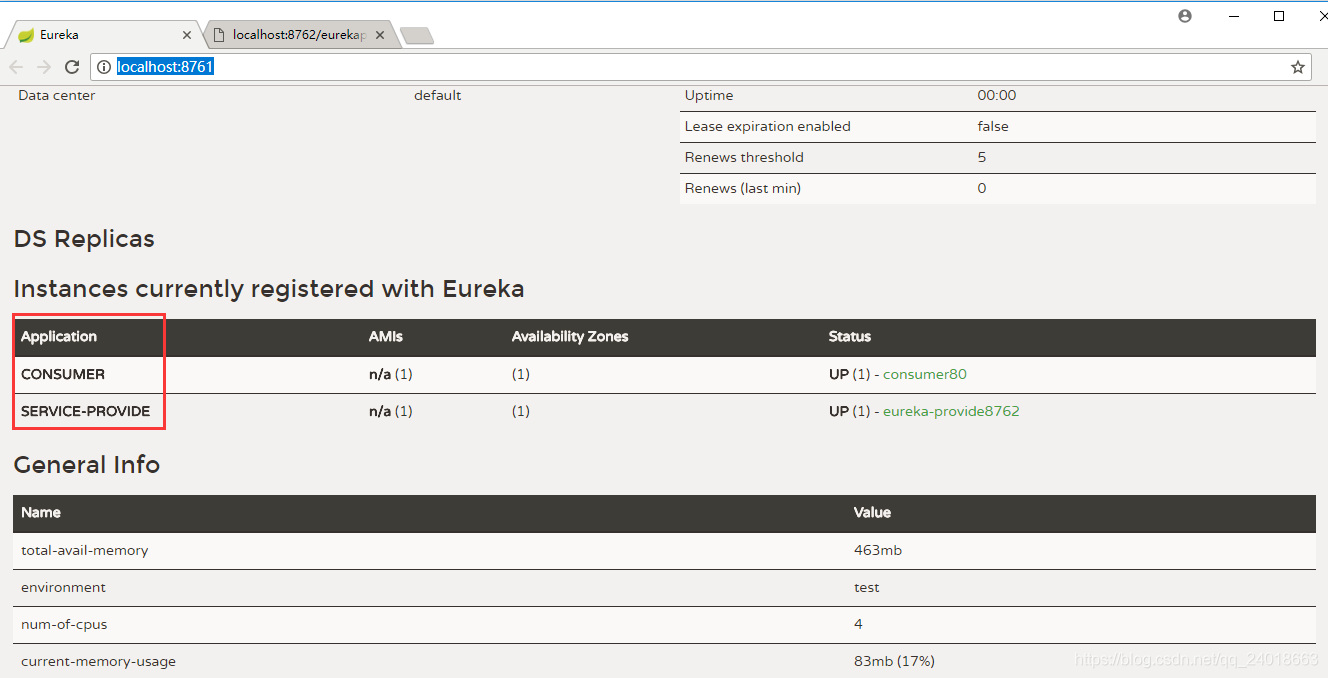Screen dimensions: 1328x678
Task: Click the num-of-cpus row name
Action: click(x=64, y=624)
